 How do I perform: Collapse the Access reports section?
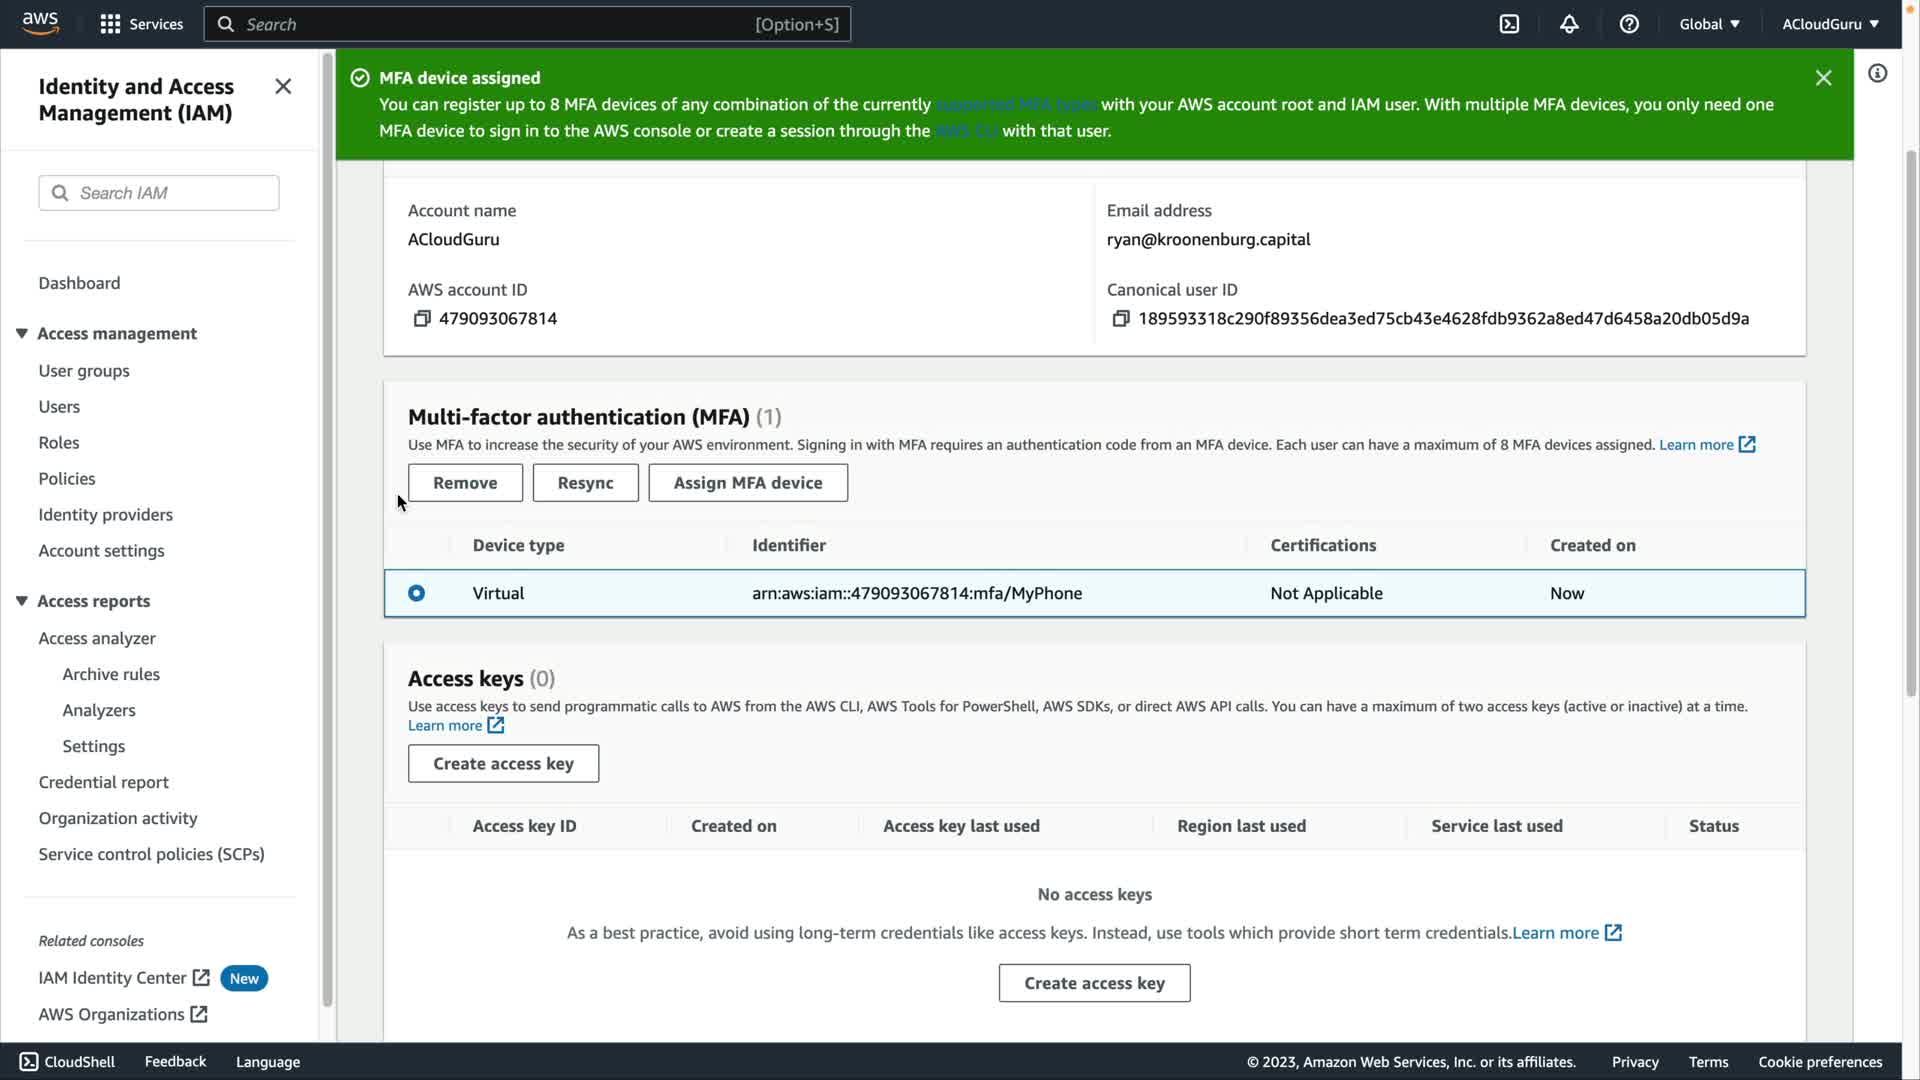22,601
